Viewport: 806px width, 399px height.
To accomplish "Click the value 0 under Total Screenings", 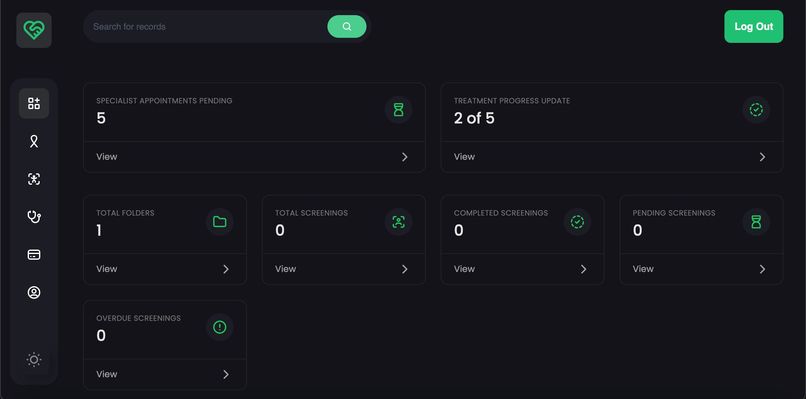I will 280,230.
